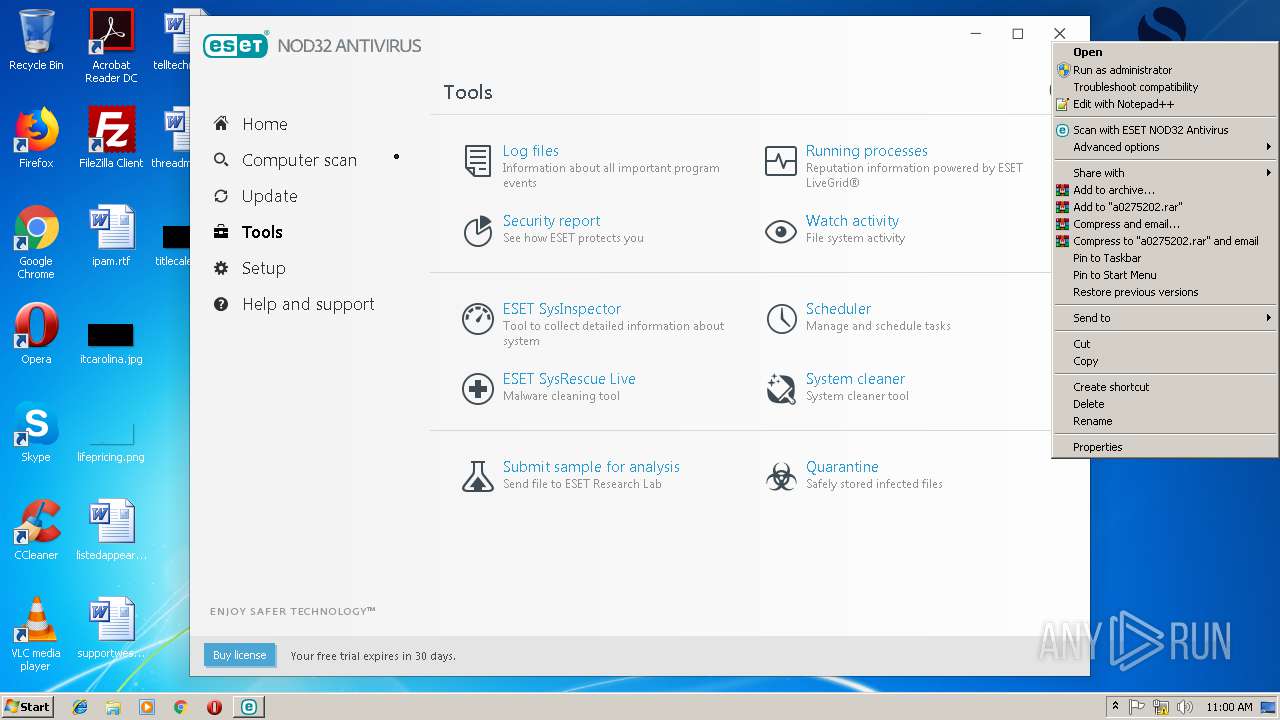The width and height of the screenshot is (1280, 720).
Task: Open the Security report link
Action: pyautogui.click(x=551, y=221)
